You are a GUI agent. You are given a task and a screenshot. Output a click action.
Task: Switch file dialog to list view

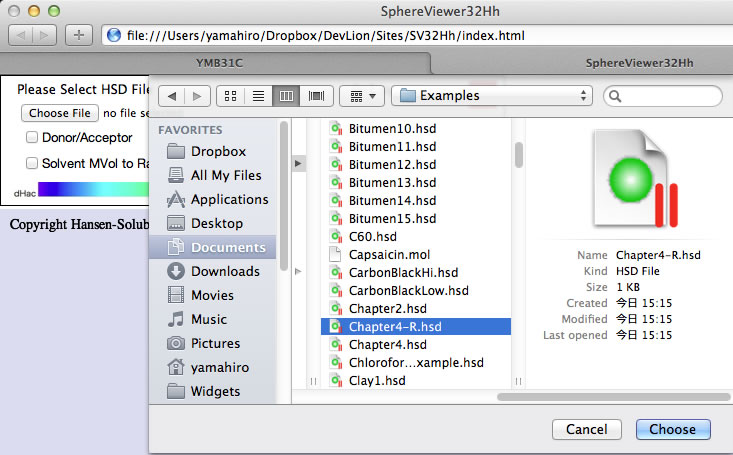pyautogui.click(x=258, y=96)
